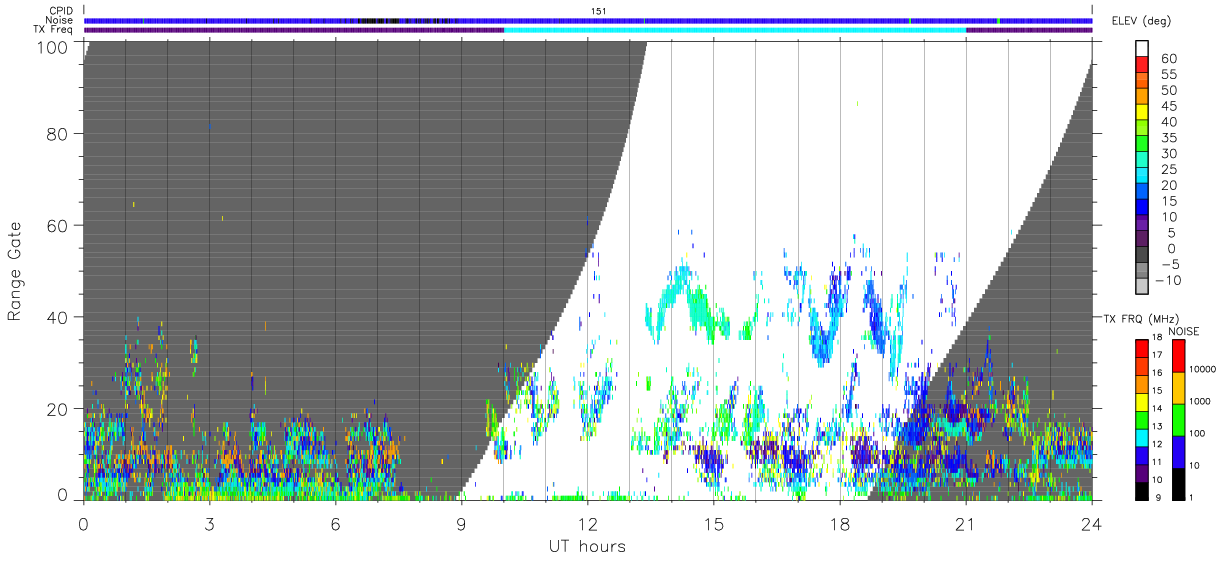Select the ELEV (deg) colorbar title
This screenshot has height=567, width=1228.
pyautogui.click(x=1140, y=22)
